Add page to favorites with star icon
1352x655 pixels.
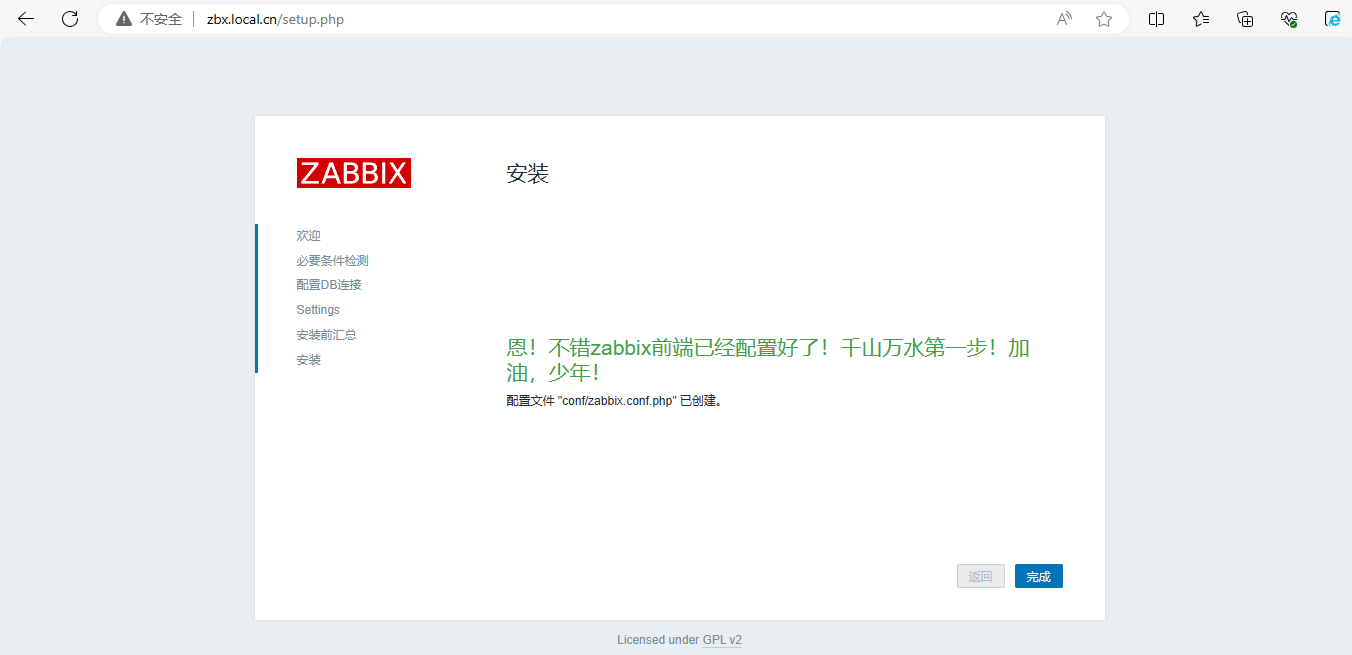click(x=1104, y=19)
